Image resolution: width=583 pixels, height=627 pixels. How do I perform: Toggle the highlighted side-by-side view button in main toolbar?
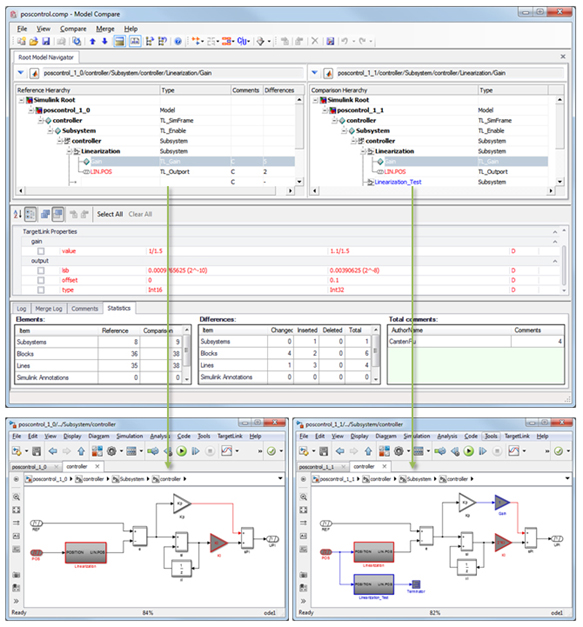click(x=135, y=41)
